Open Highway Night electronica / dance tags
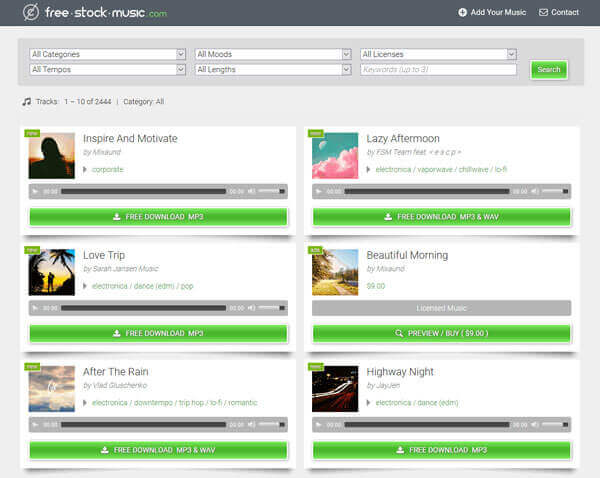Viewport: 600px width, 478px height. (x=417, y=403)
